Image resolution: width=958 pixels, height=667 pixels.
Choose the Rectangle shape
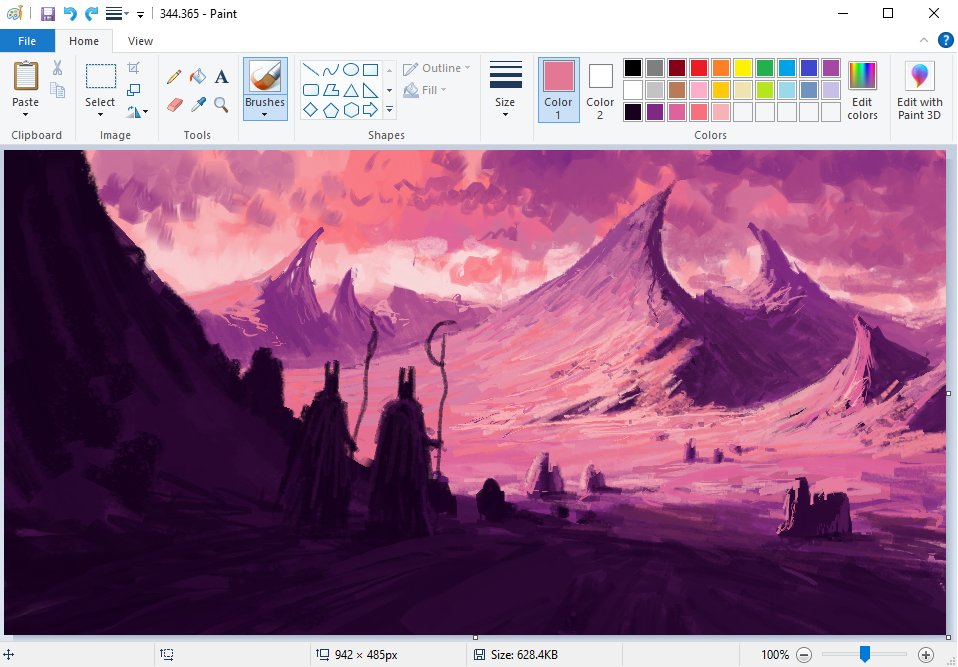(x=370, y=70)
